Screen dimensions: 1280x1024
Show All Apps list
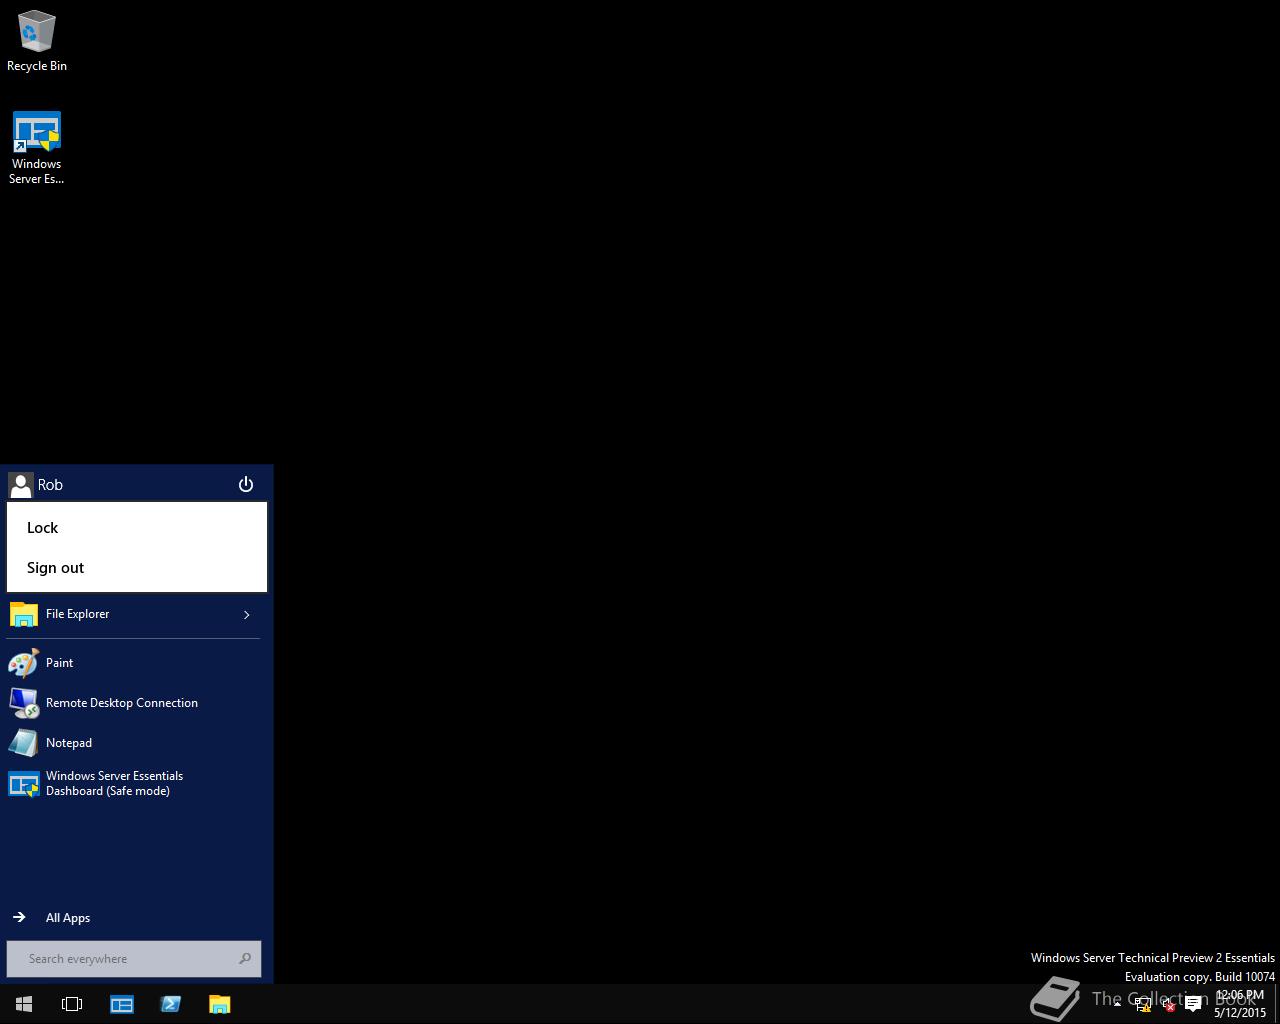[x=133, y=918]
